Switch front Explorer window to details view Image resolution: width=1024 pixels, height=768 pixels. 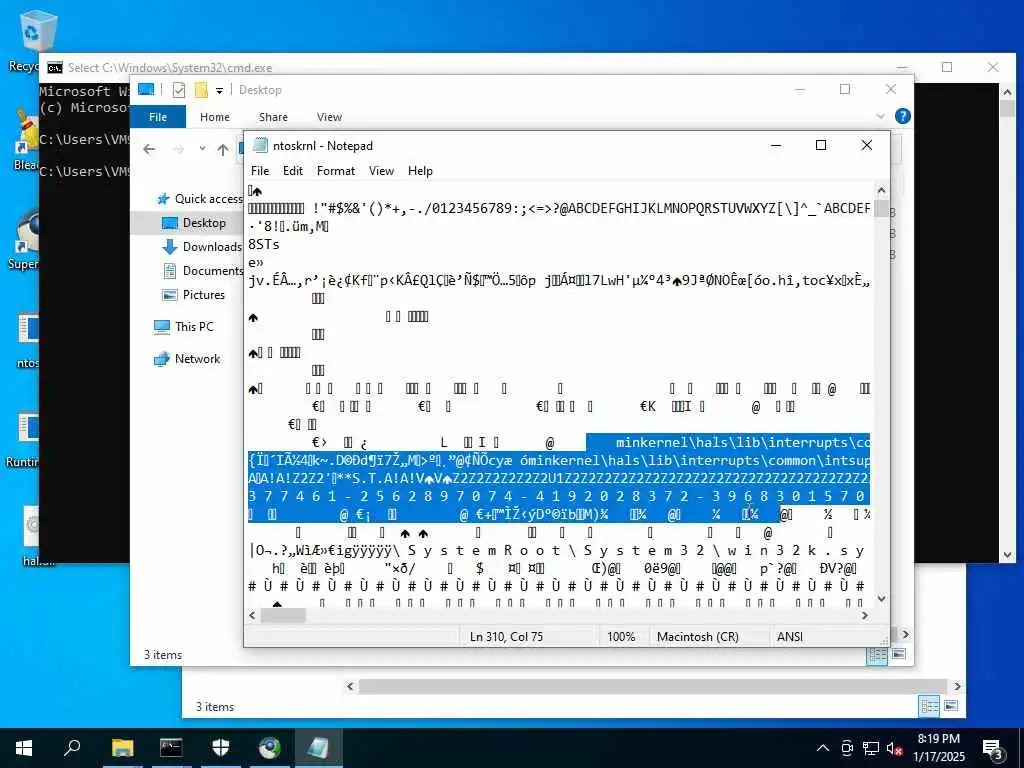point(877,655)
